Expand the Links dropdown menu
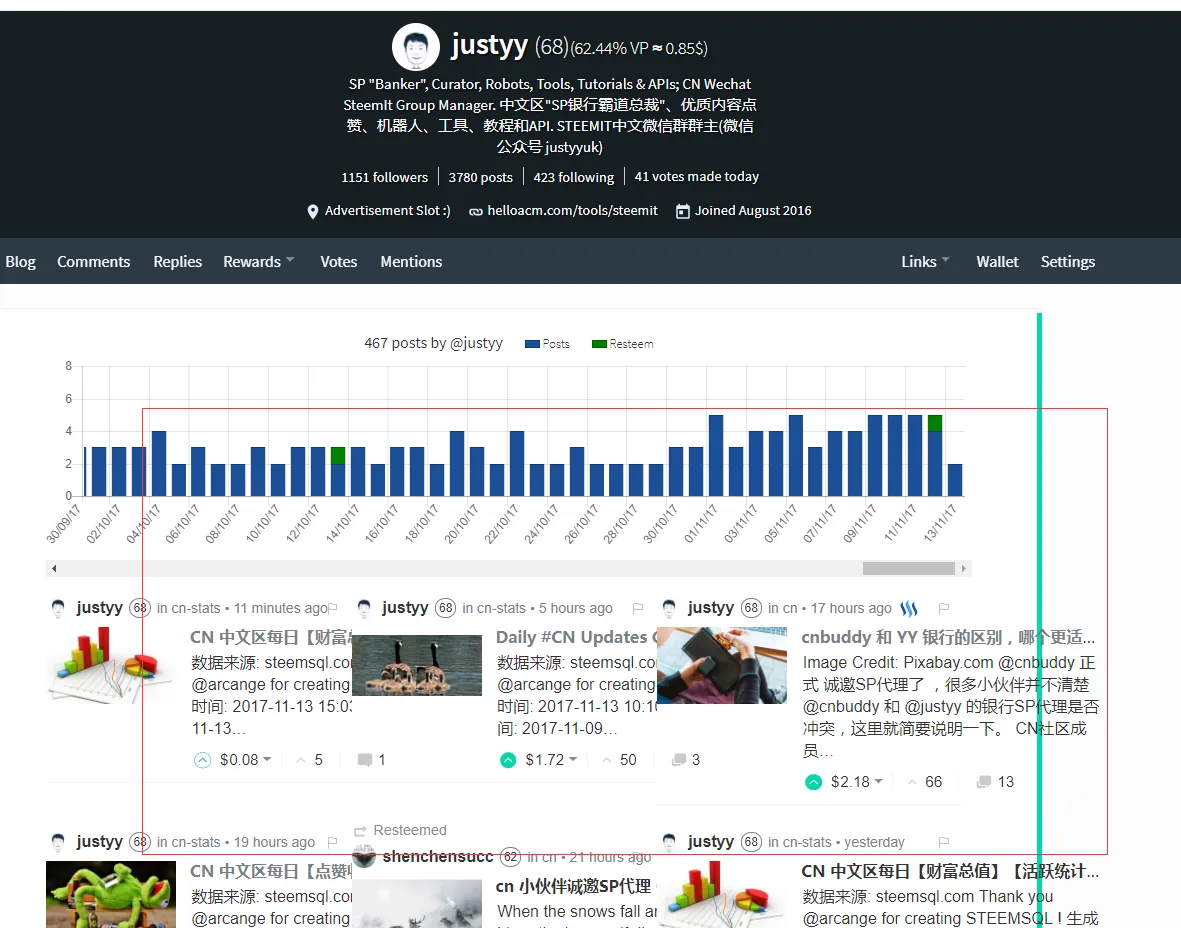 [x=925, y=261]
